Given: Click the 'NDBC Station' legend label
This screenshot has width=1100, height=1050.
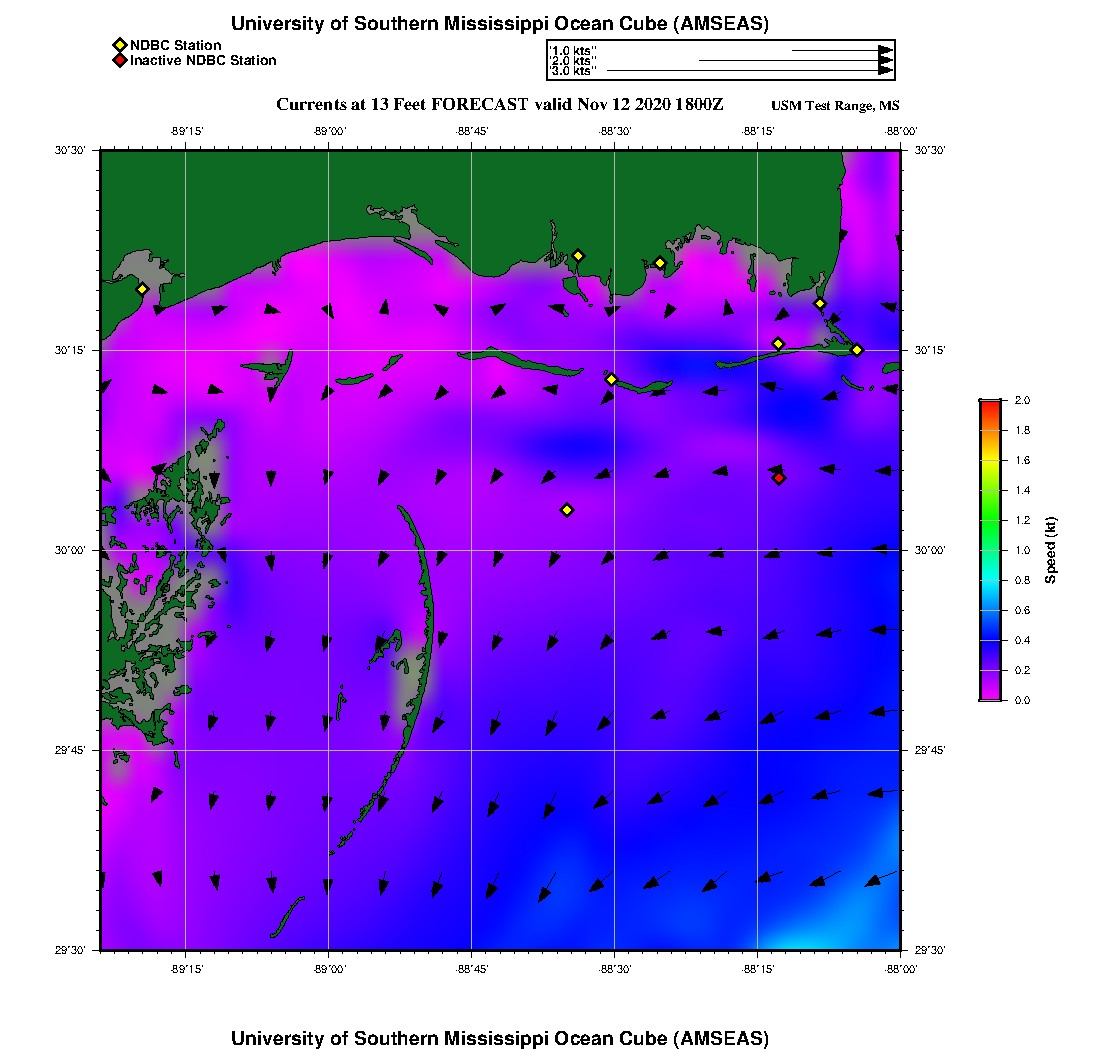Looking at the screenshot, I should point(175,45).
